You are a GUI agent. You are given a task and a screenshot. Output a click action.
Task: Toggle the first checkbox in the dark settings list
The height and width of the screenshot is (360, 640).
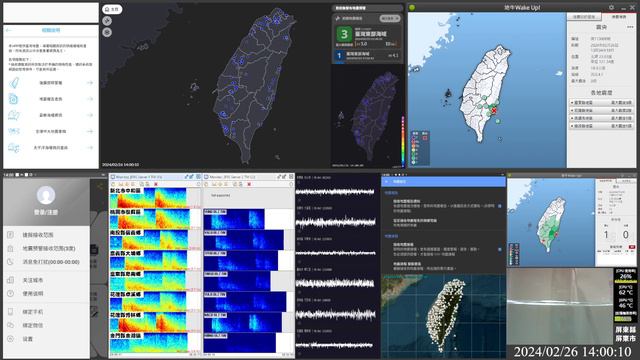500,206
